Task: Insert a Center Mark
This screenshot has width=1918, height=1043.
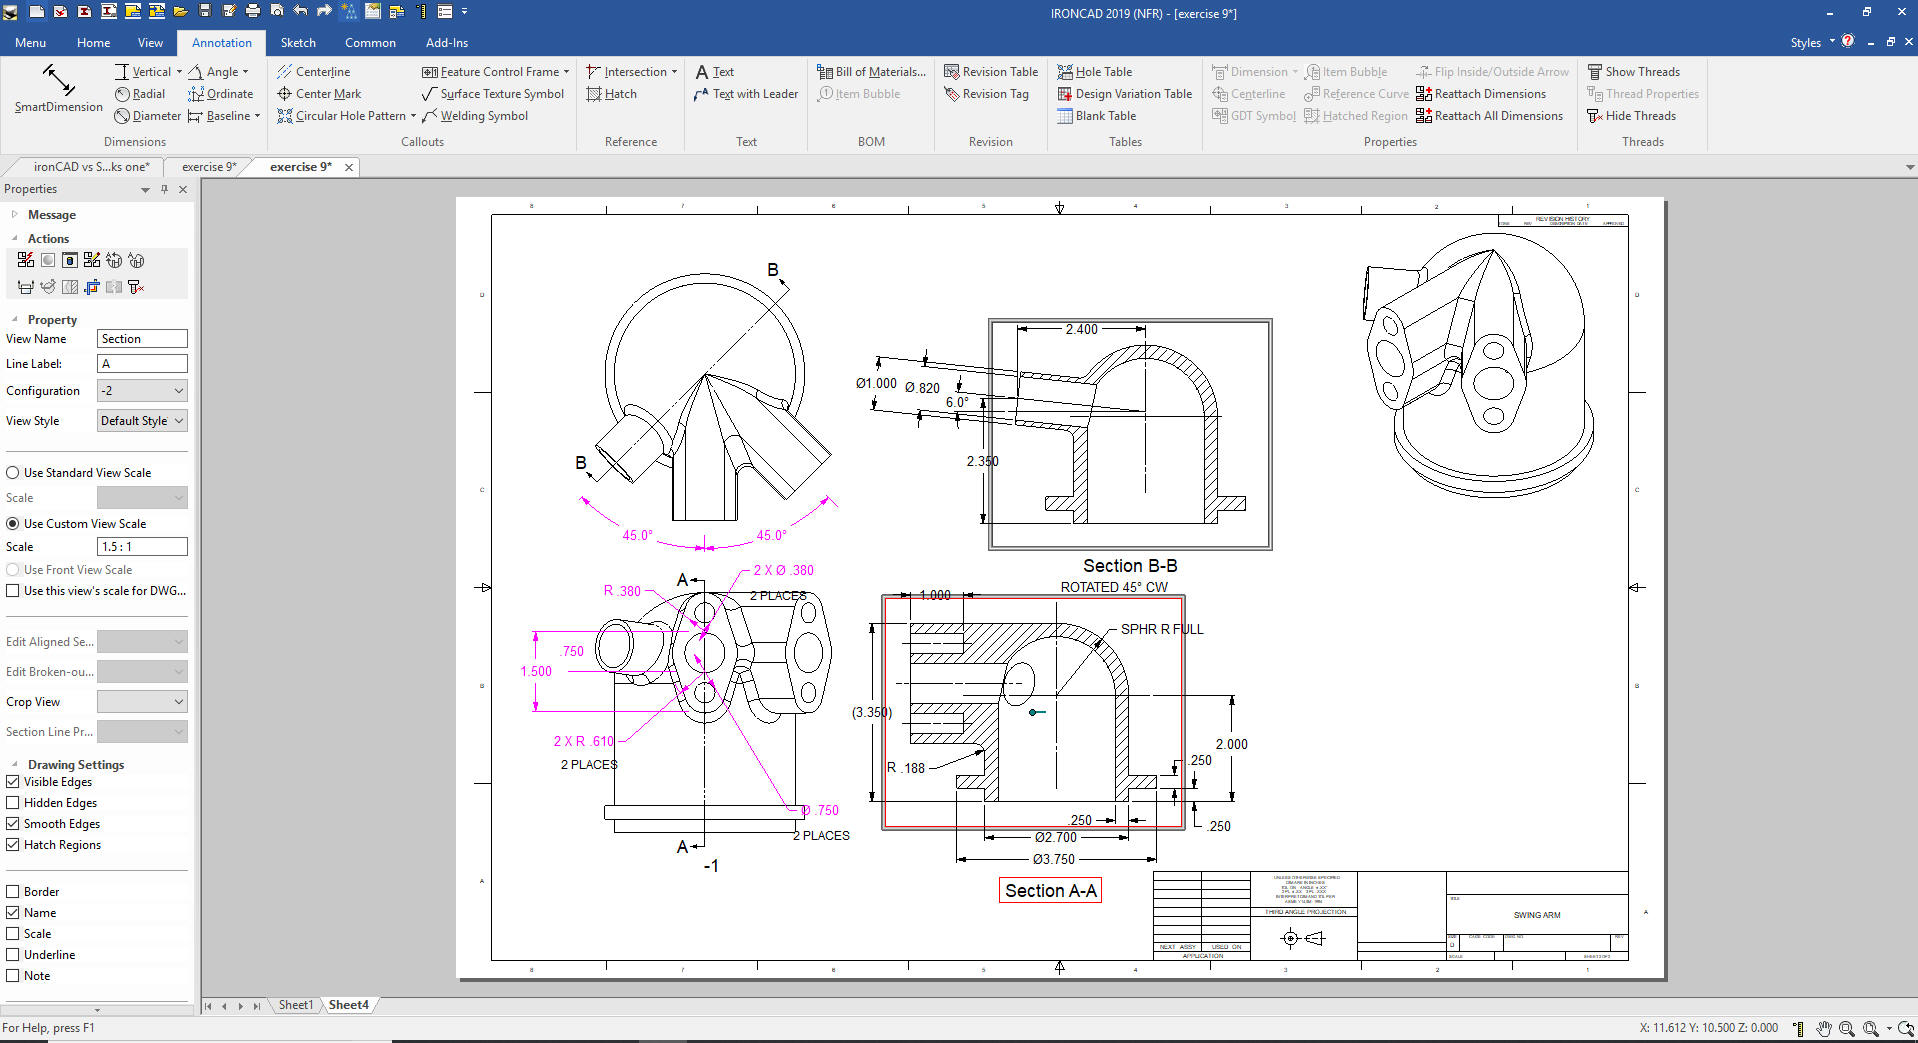Action: click(x=319, y=94)
